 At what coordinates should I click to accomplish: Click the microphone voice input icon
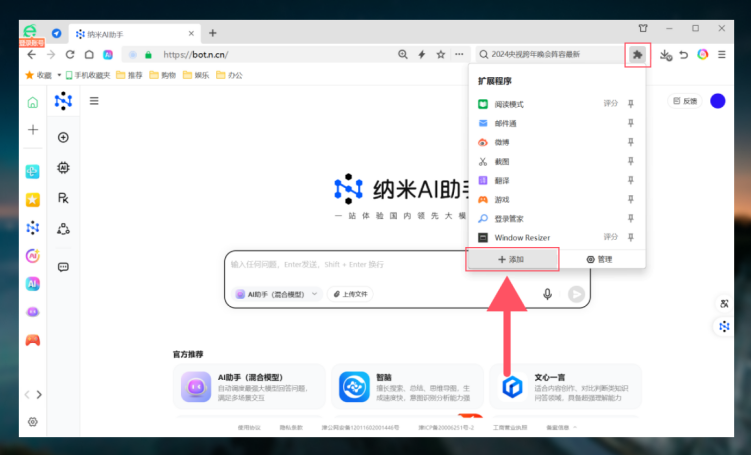click(x=547, y=294)
